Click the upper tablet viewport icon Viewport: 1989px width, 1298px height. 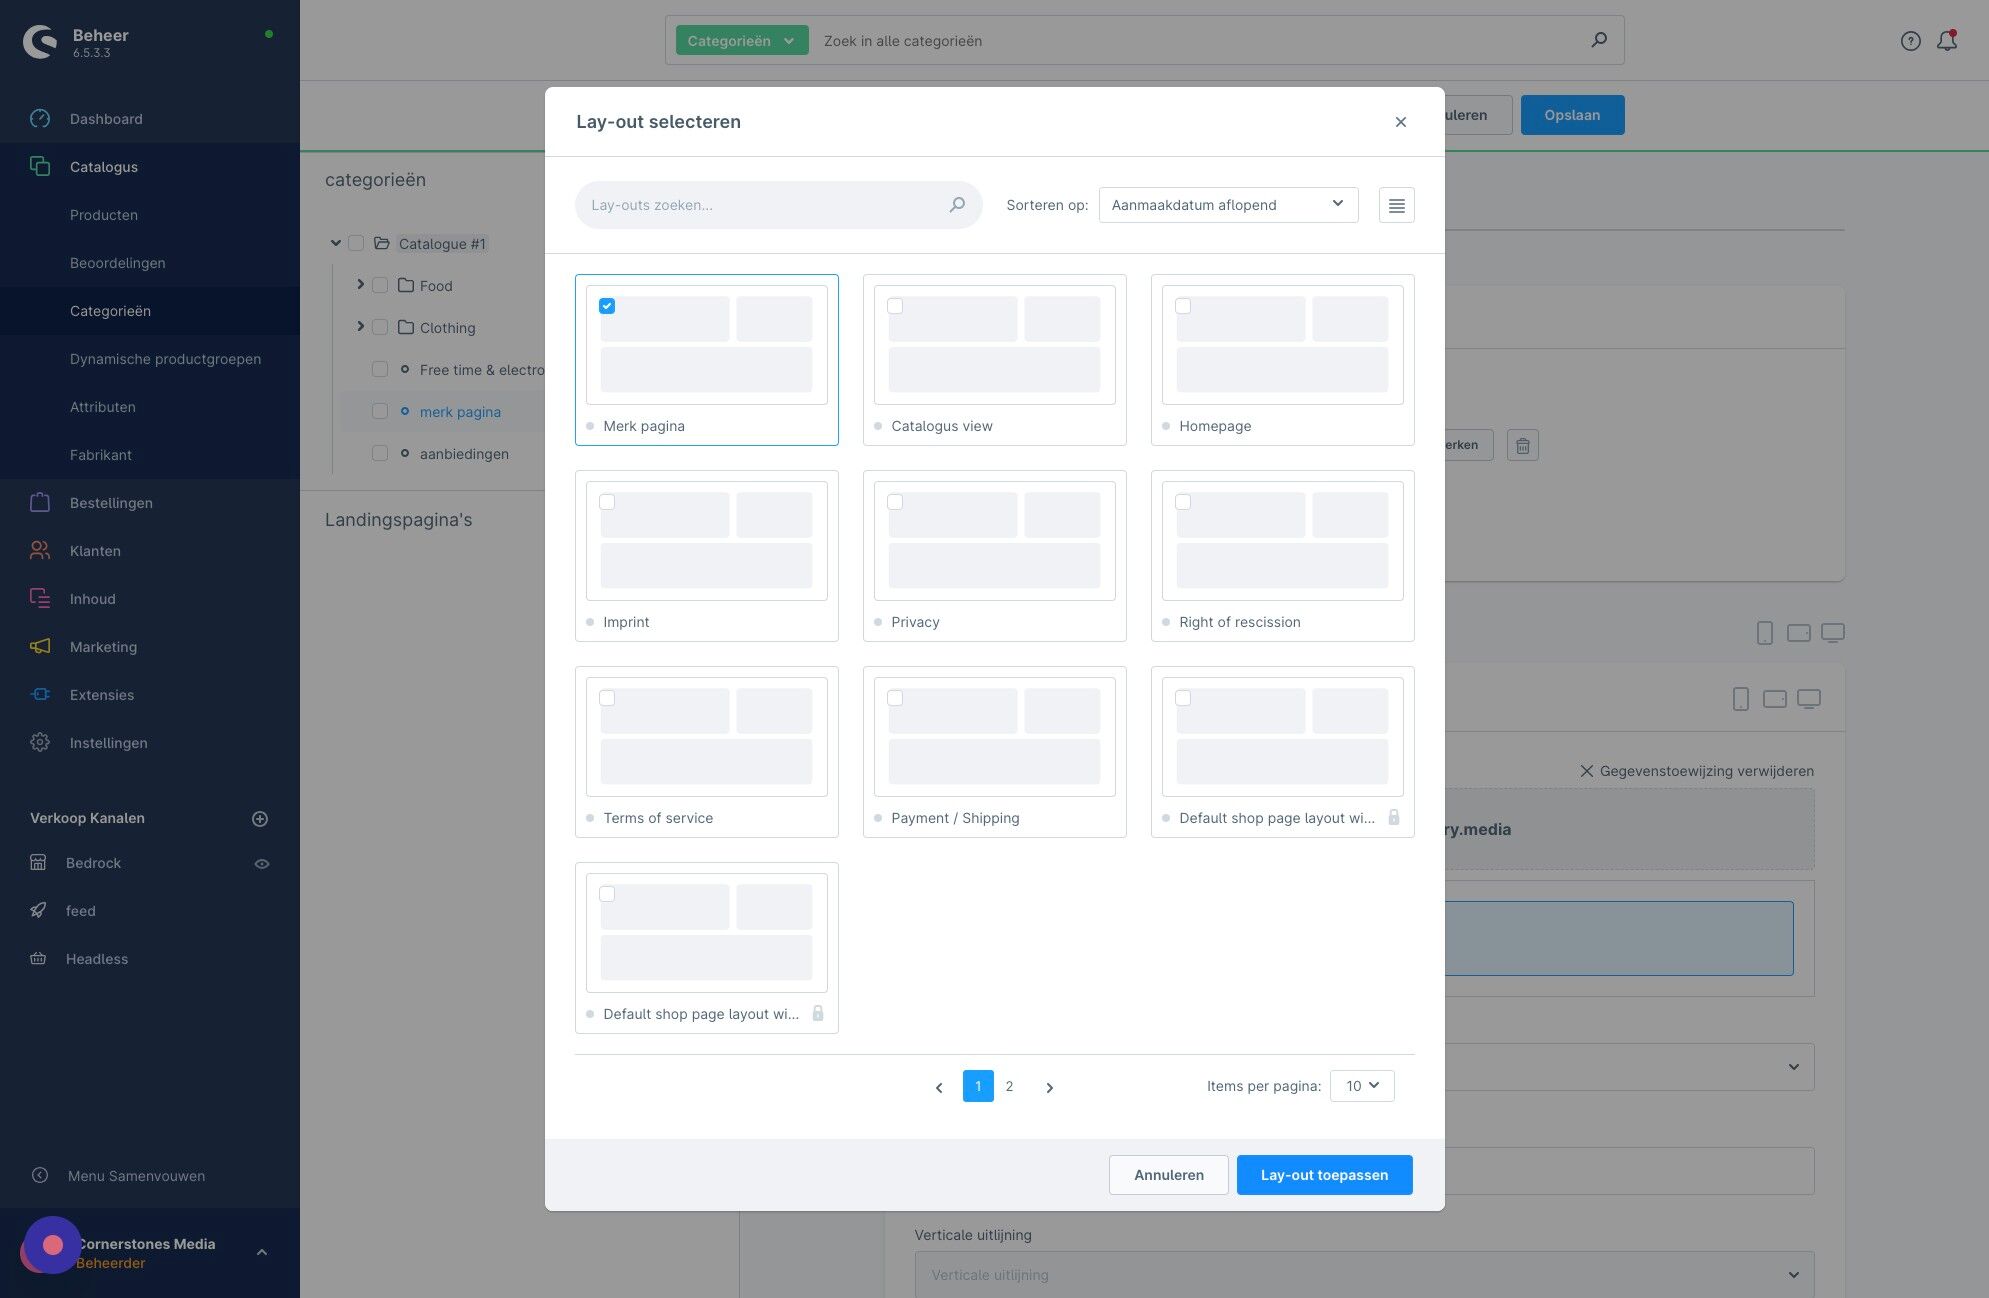click(1798, 632)
